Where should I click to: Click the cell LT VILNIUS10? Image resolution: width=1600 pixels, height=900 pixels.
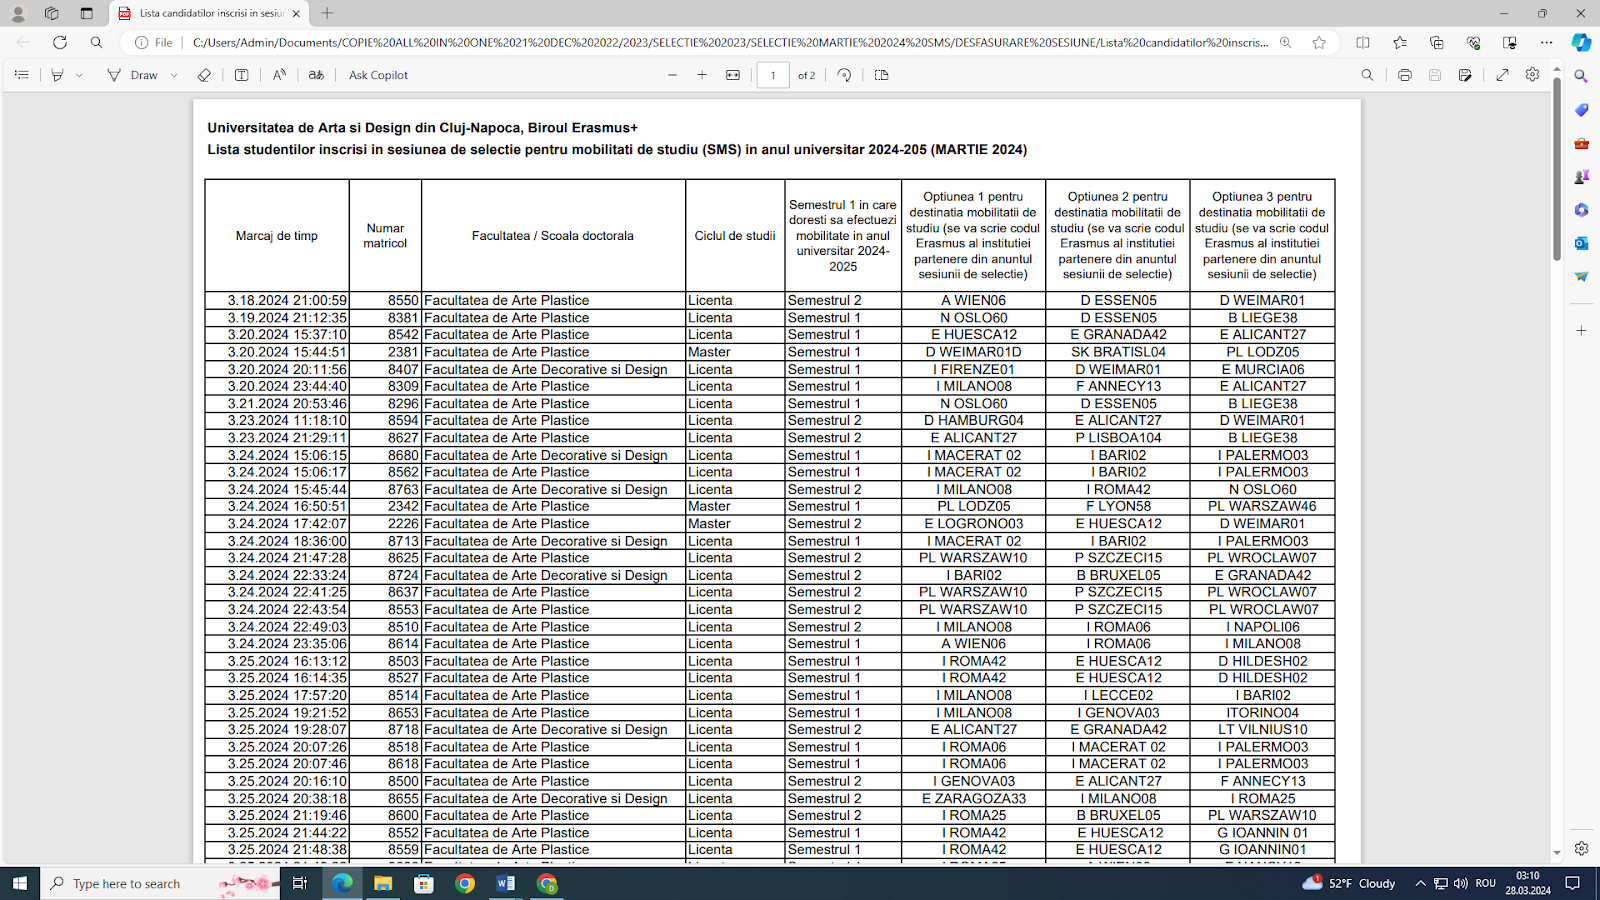point(1262,729)
